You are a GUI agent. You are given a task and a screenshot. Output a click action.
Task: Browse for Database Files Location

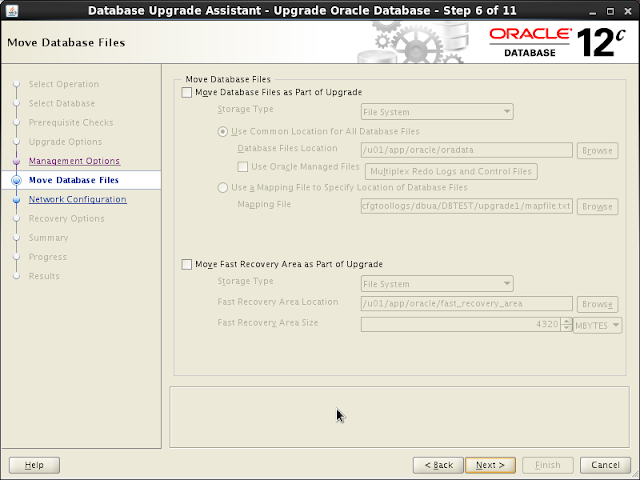pos(597,151)
